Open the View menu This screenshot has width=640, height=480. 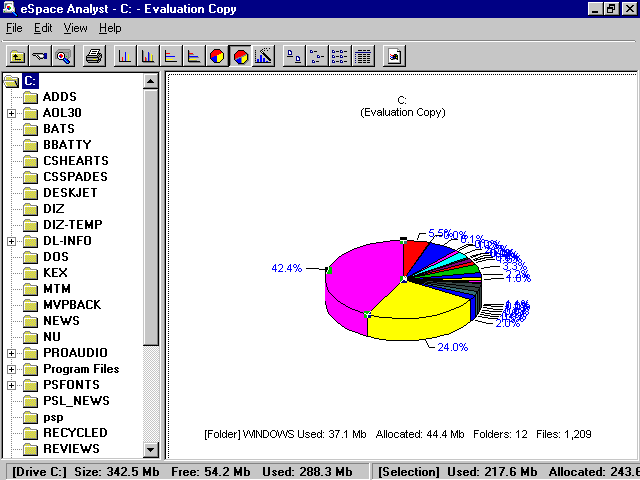[x=75, y=28]
